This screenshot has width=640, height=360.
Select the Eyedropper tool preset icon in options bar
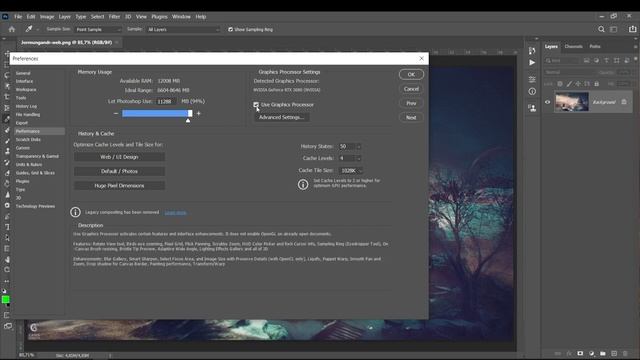tap(29, 29)
